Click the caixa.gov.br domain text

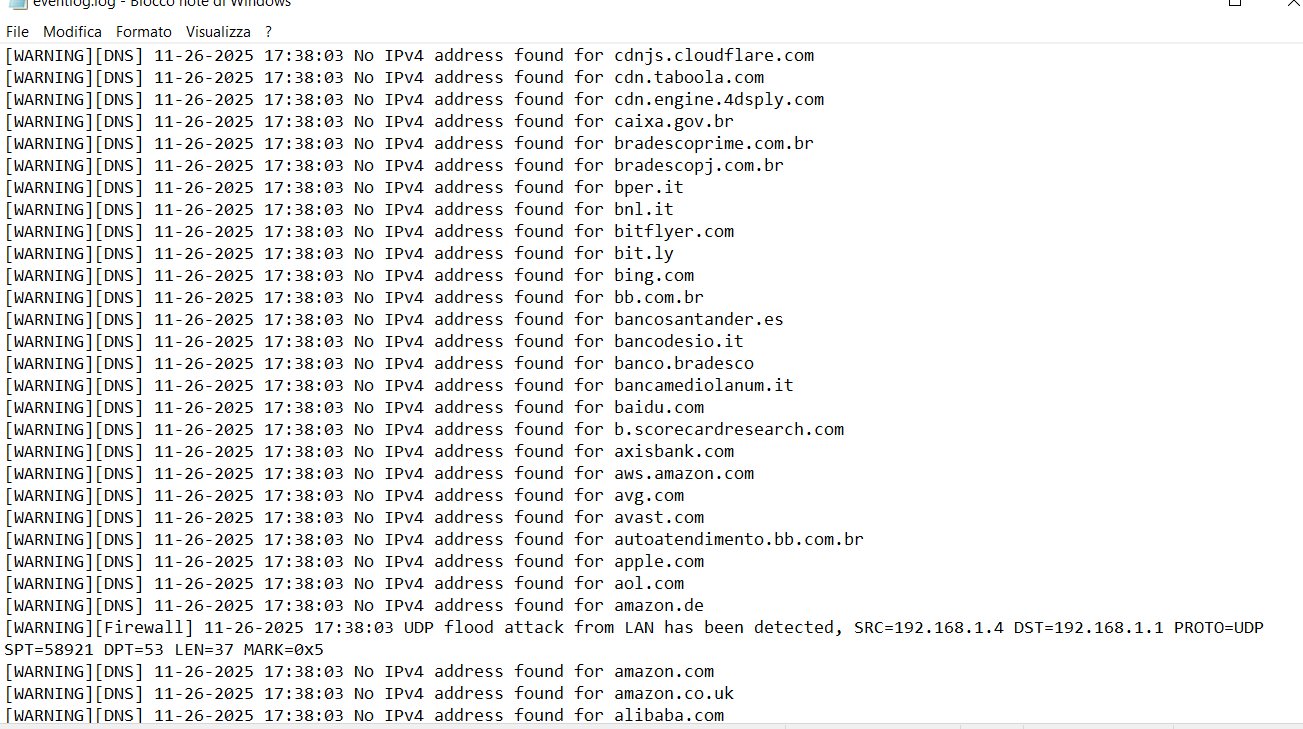pyautogui.click(x=673, y=122)
